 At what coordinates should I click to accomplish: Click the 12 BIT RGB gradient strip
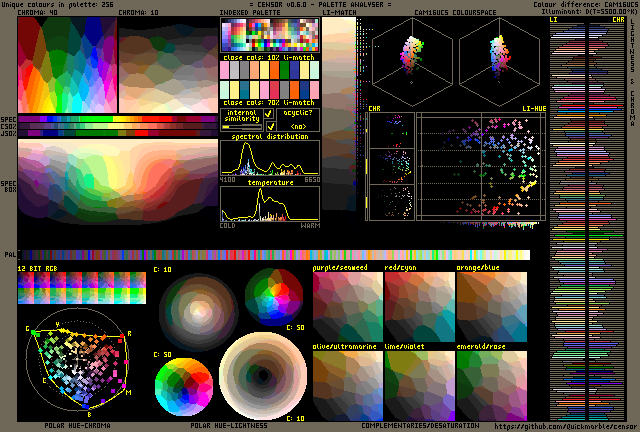pyautogui.click(x=81, y=288)
